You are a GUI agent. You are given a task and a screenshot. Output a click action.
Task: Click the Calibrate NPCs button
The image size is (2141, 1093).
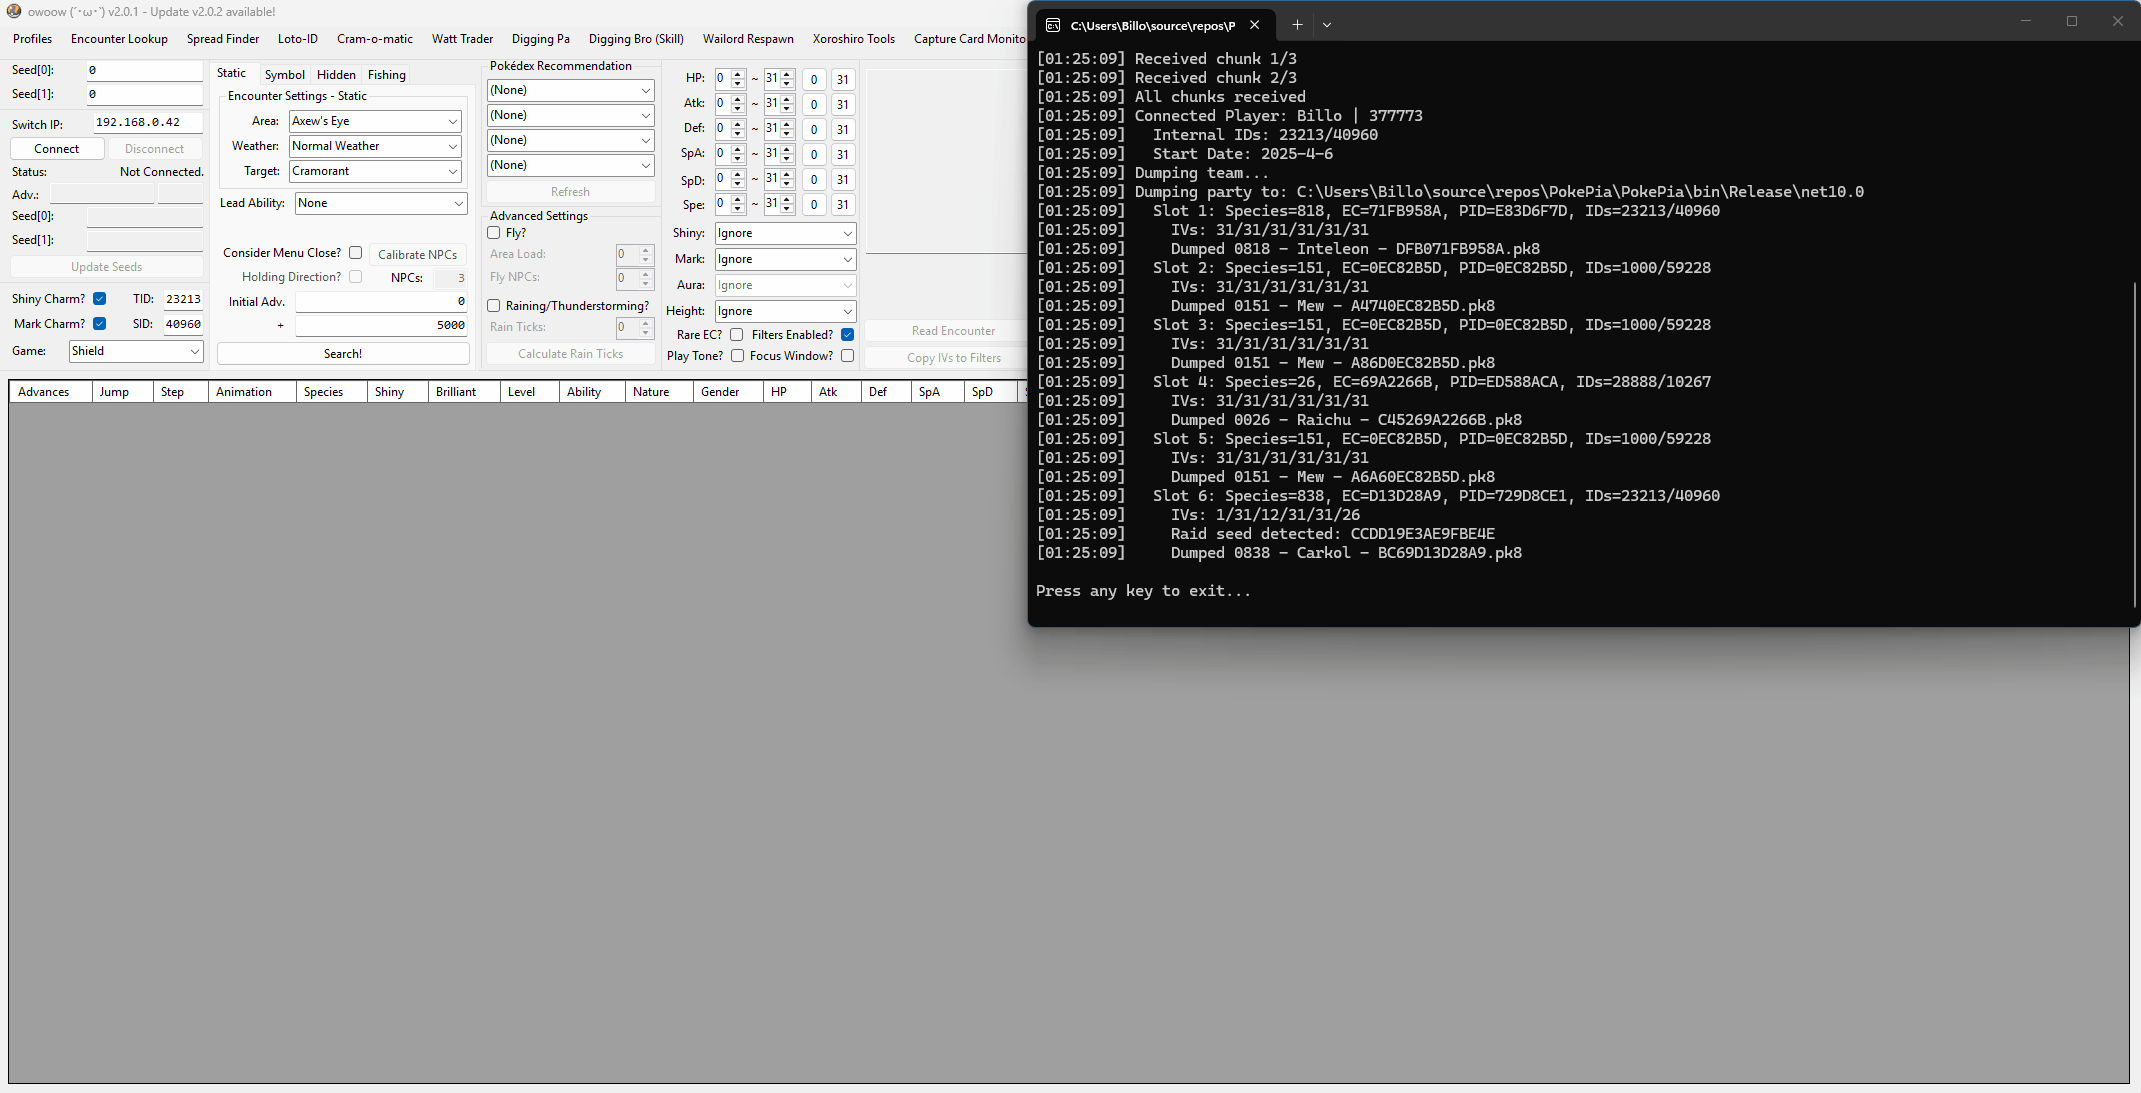point(418,255)
